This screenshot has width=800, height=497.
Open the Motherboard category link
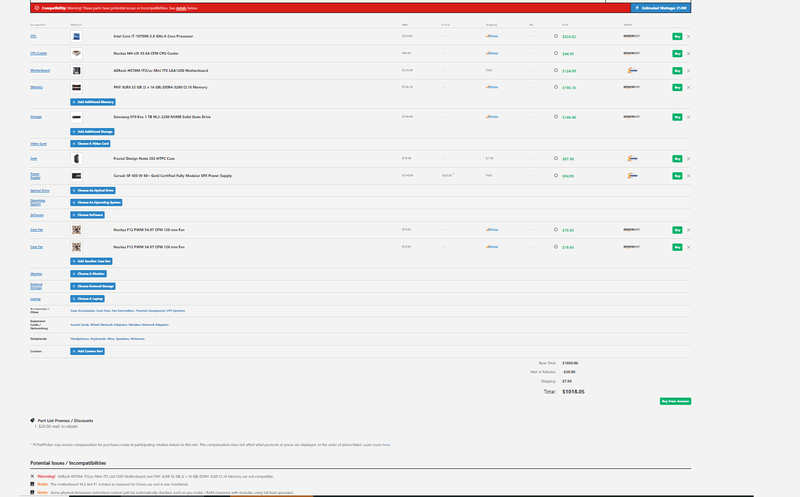coord(40,70)
